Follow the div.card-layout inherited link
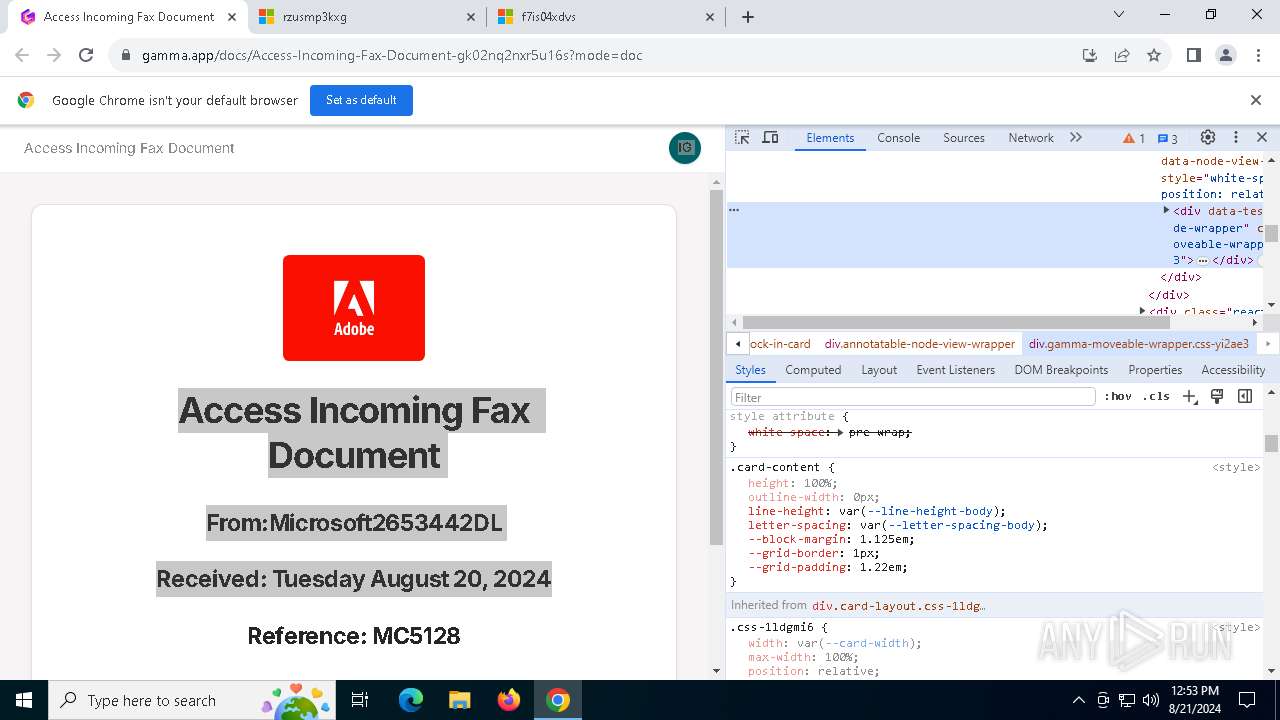 pyautogui.click(x=898, y=606)
